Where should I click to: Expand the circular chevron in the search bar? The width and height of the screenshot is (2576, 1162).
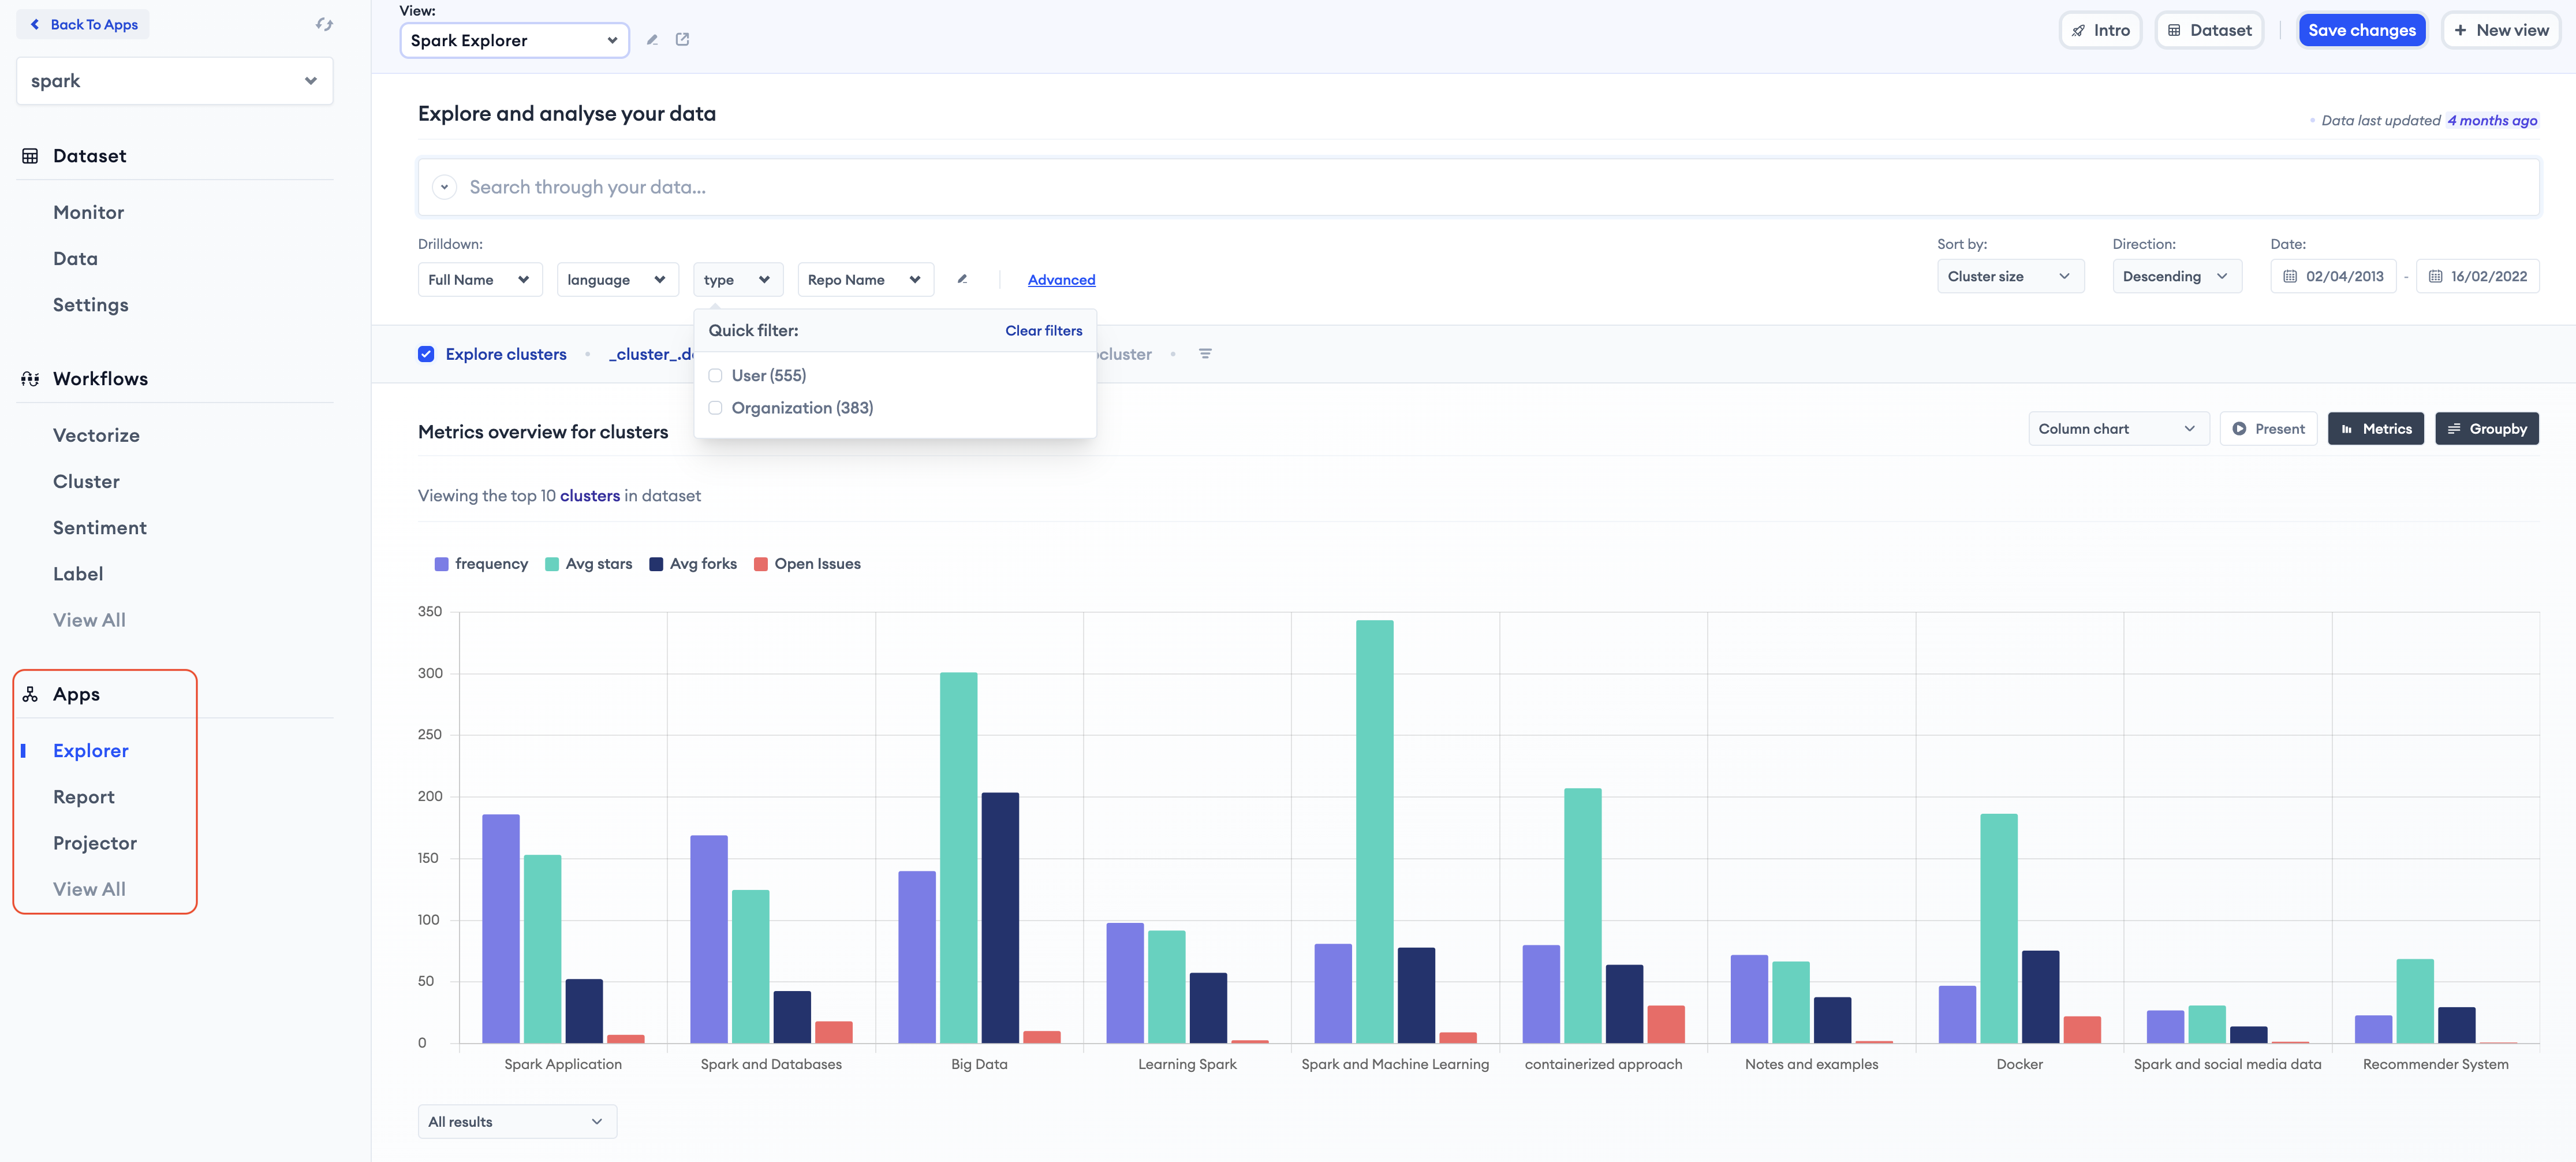[x=444, y=187]
